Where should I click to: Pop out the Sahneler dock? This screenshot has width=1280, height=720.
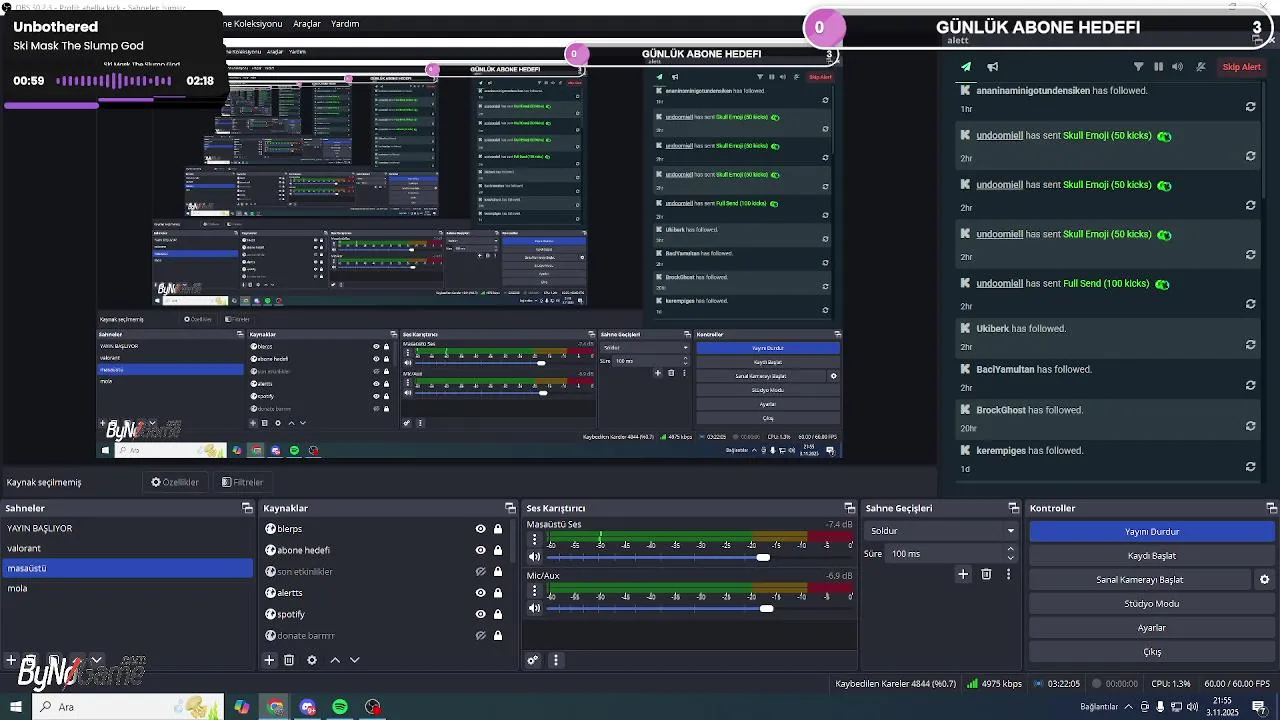click(x=247, y=508)
